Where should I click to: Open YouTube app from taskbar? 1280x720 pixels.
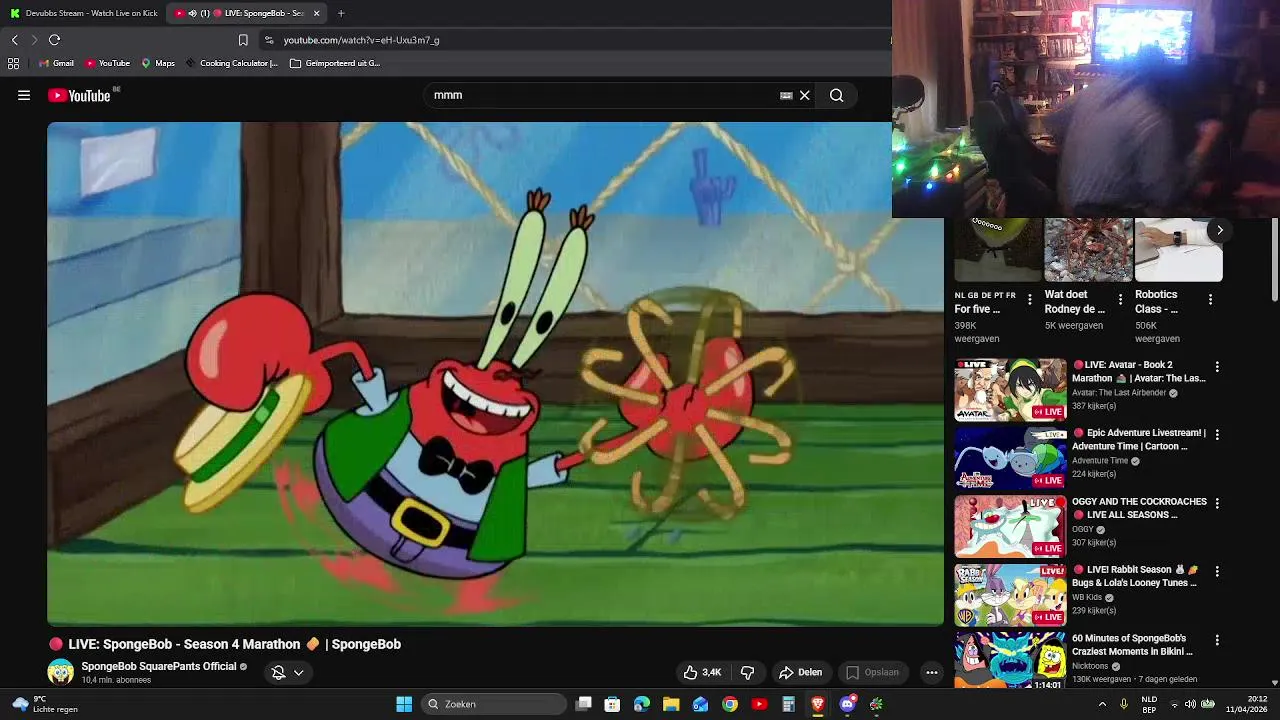(759, 704)
